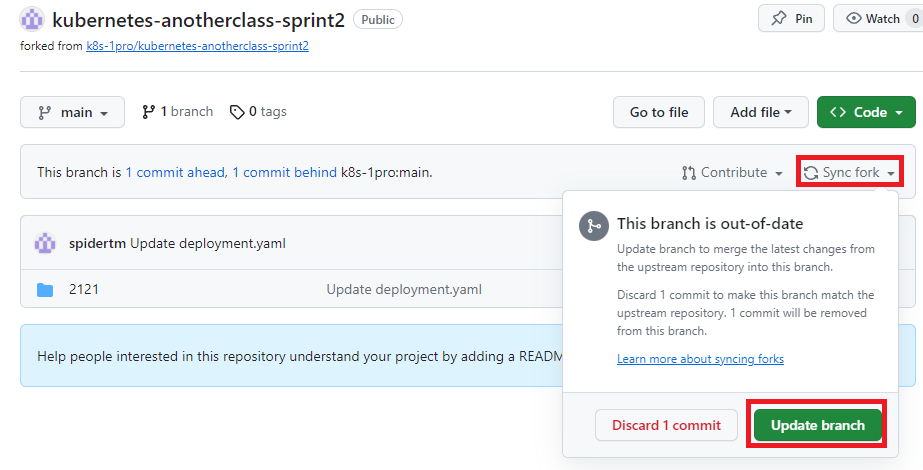Open upstream k8s-1pro/kubernetes-anotherclass-sprint2 link

[x=197, y=46]
